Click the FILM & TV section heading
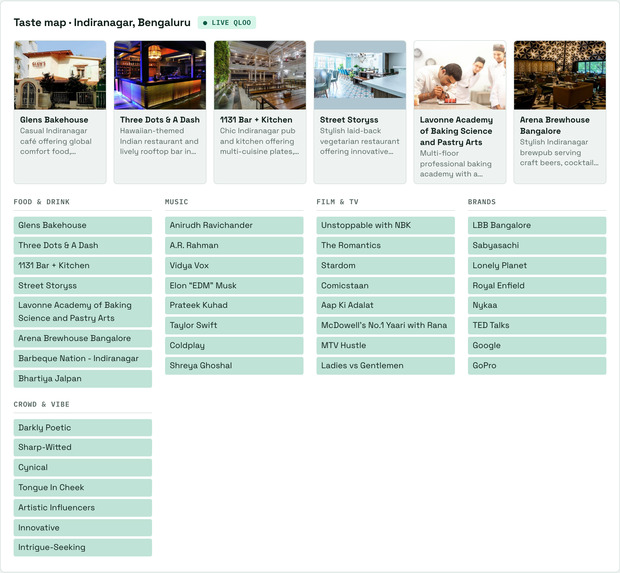This screenshot has height=573, width=620. point(337,202)
